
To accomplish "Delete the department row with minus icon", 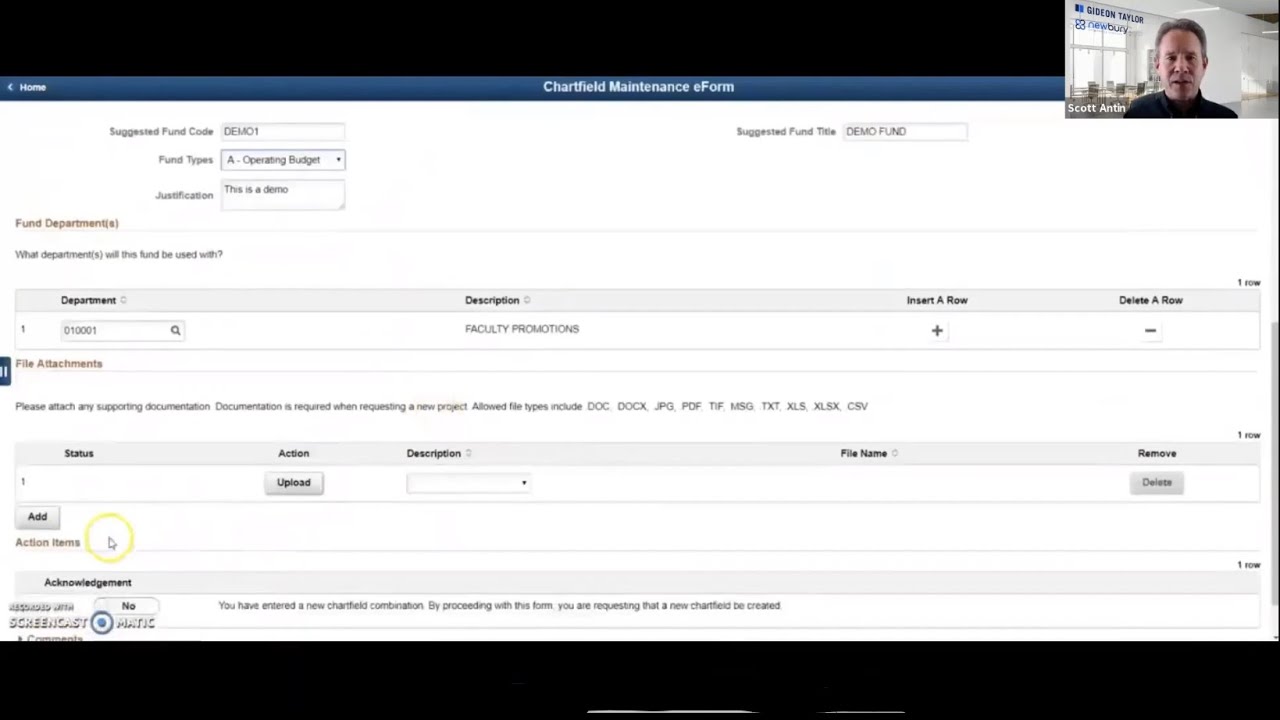I will 1150,330.
